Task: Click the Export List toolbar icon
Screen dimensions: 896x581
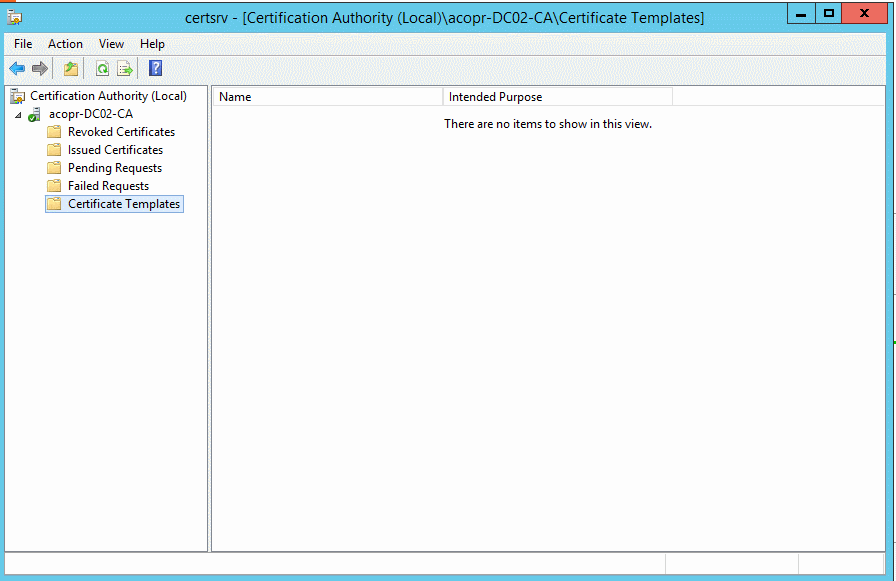Action: point(124,68)
